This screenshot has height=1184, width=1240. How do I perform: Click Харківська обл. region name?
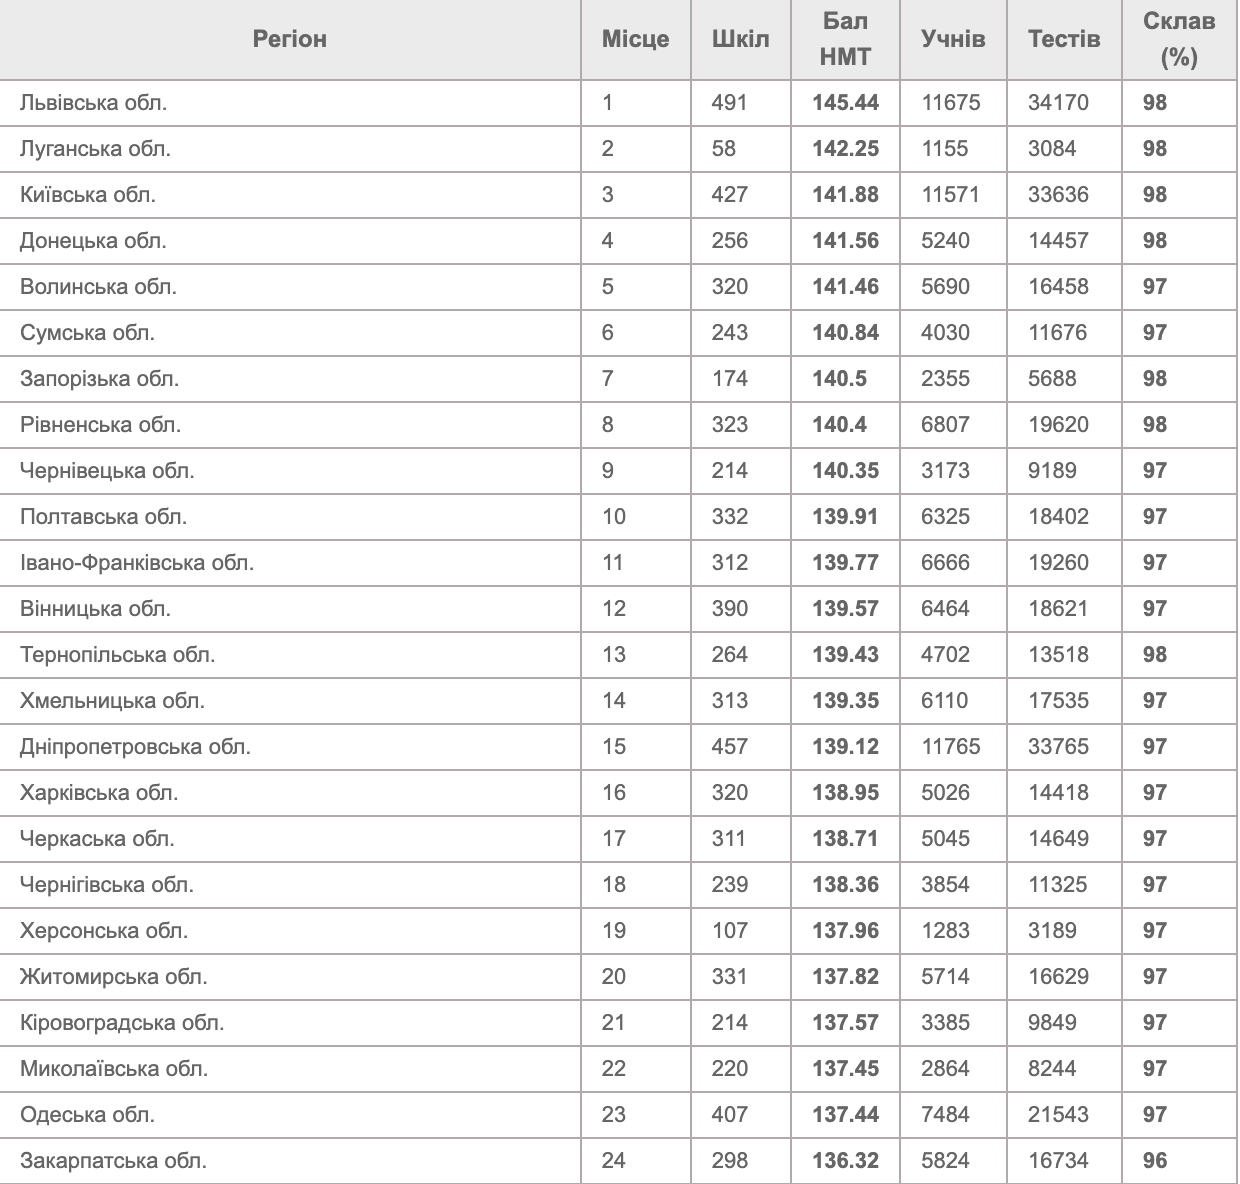click(x=99, y=792)
